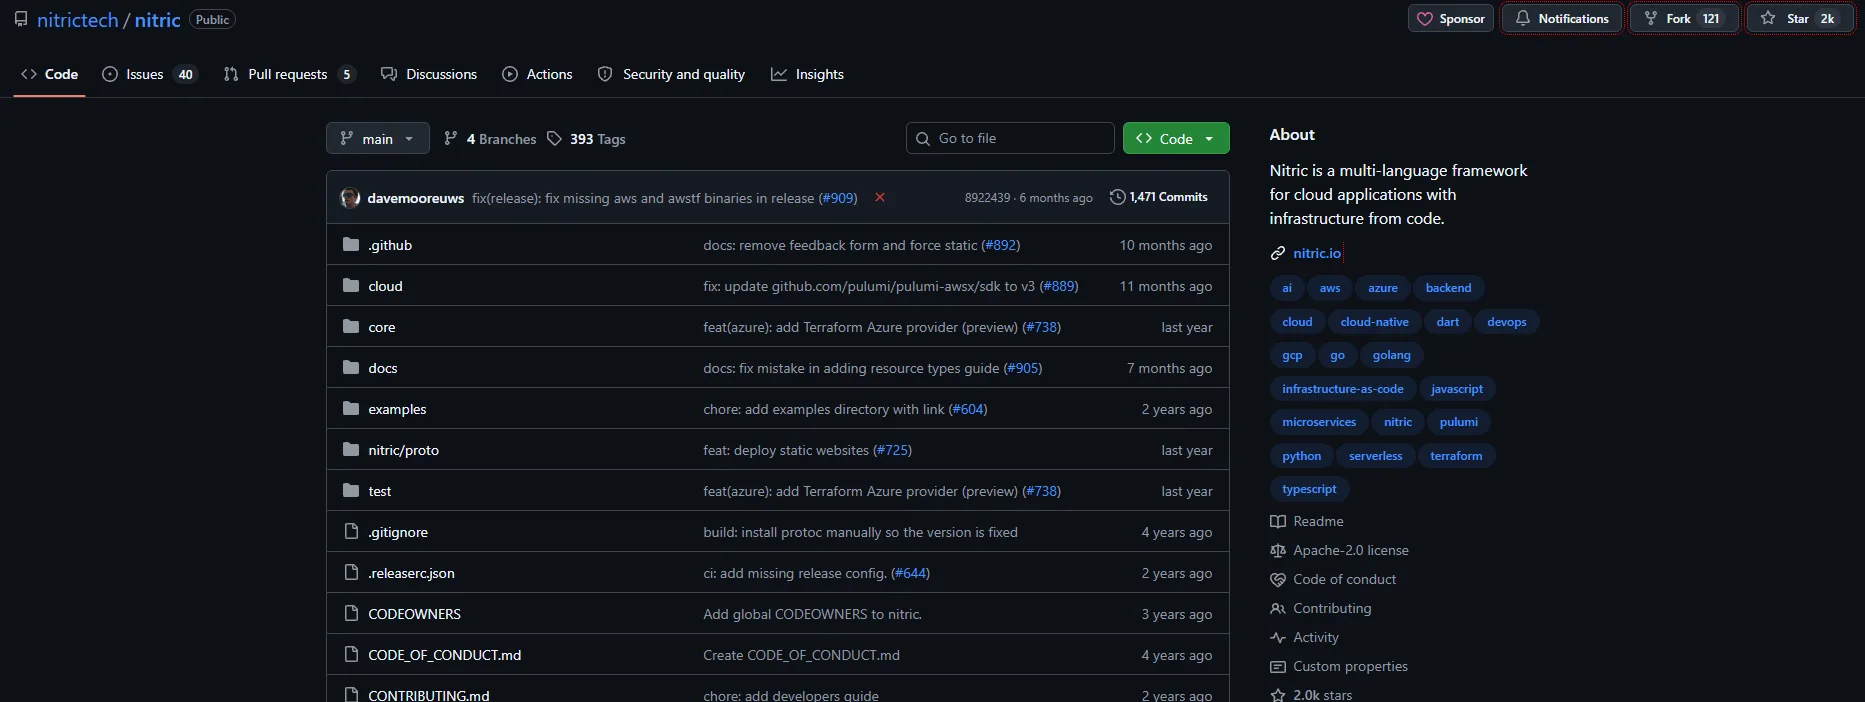Image resolution: width=1865 pixels, height=702 pixels.
Task: Switch to the Discussions tab
Action: (x=429, y=74)
